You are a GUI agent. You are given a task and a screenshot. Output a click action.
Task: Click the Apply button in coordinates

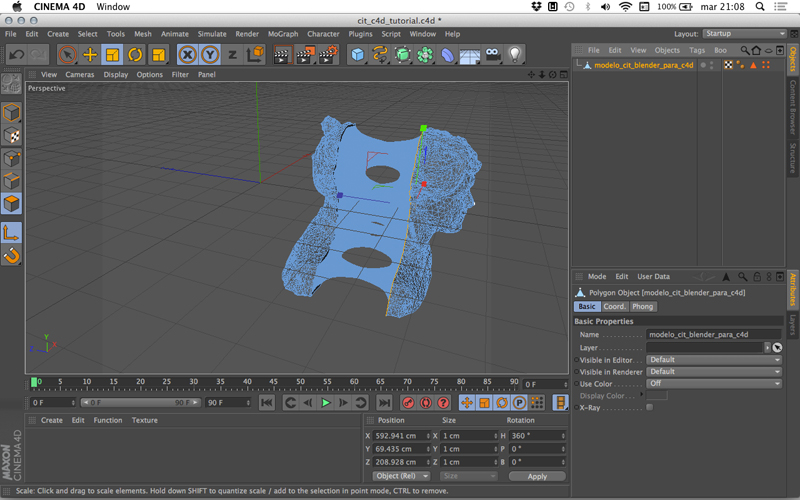click(537, 476)
